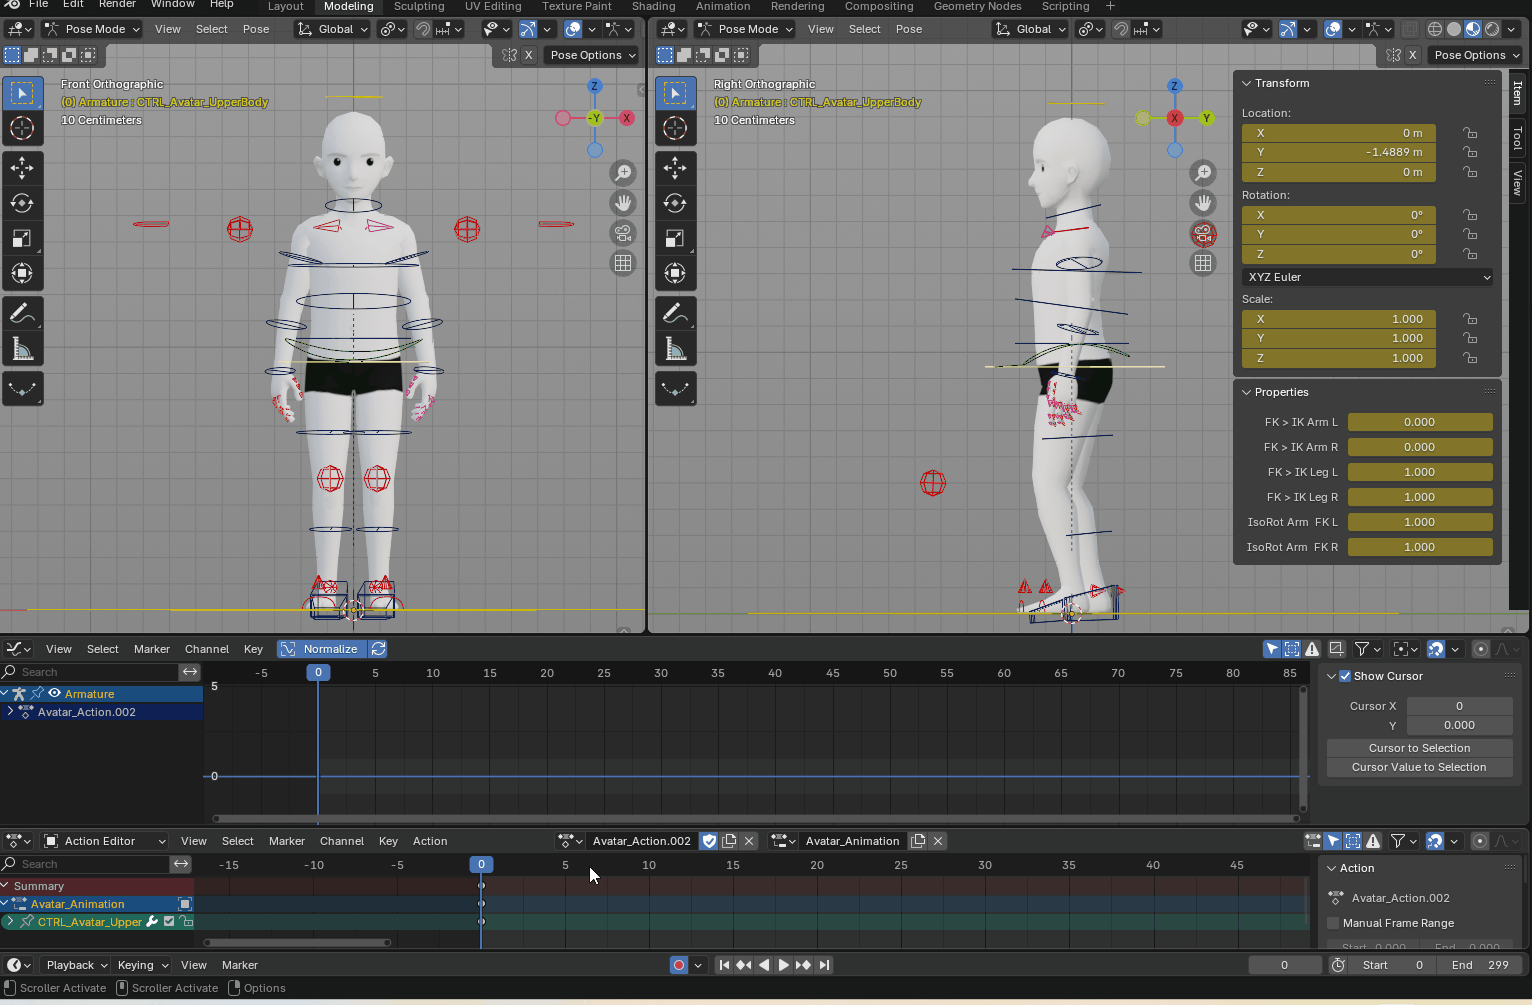
Task: Uncheck the Show Cursor checkbox
Action: (x=1345, y=676)
